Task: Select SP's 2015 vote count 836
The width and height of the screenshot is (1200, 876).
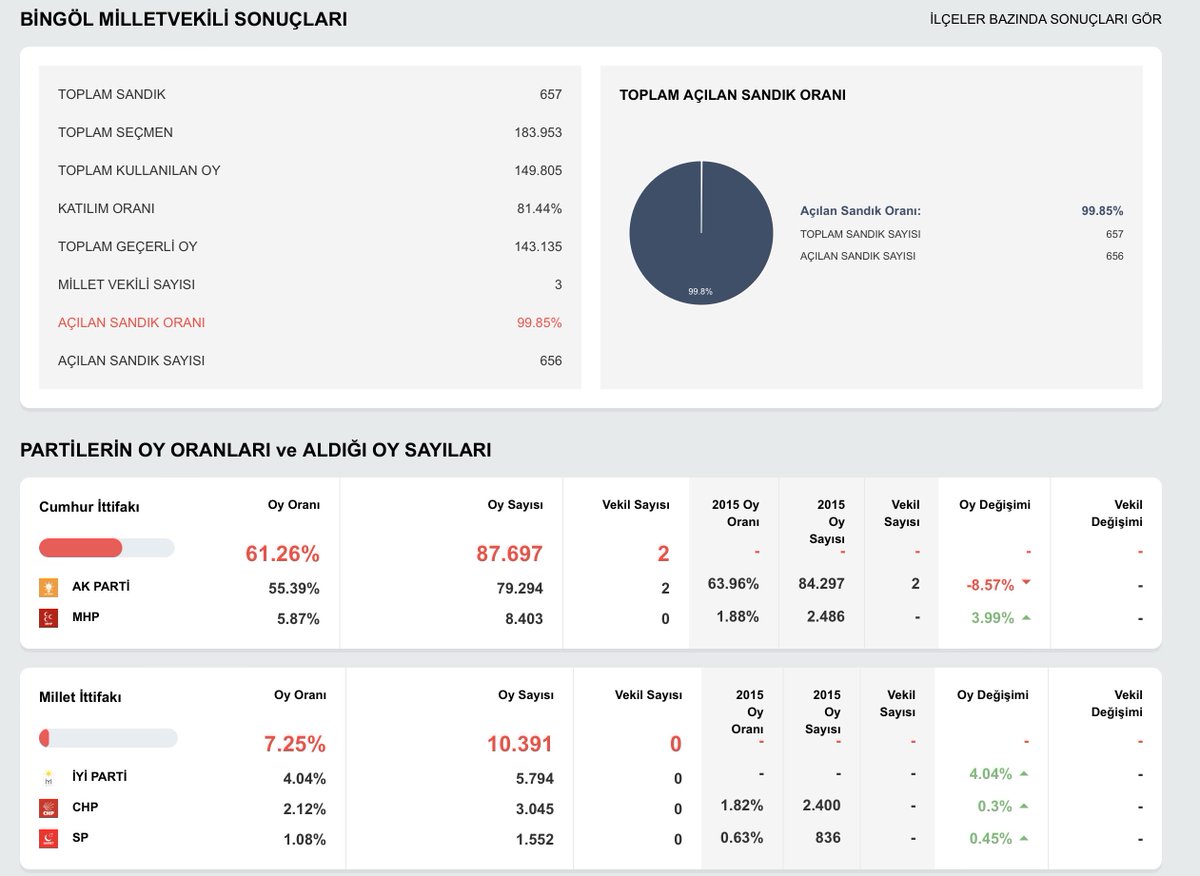Action: (x=827, y=838)
